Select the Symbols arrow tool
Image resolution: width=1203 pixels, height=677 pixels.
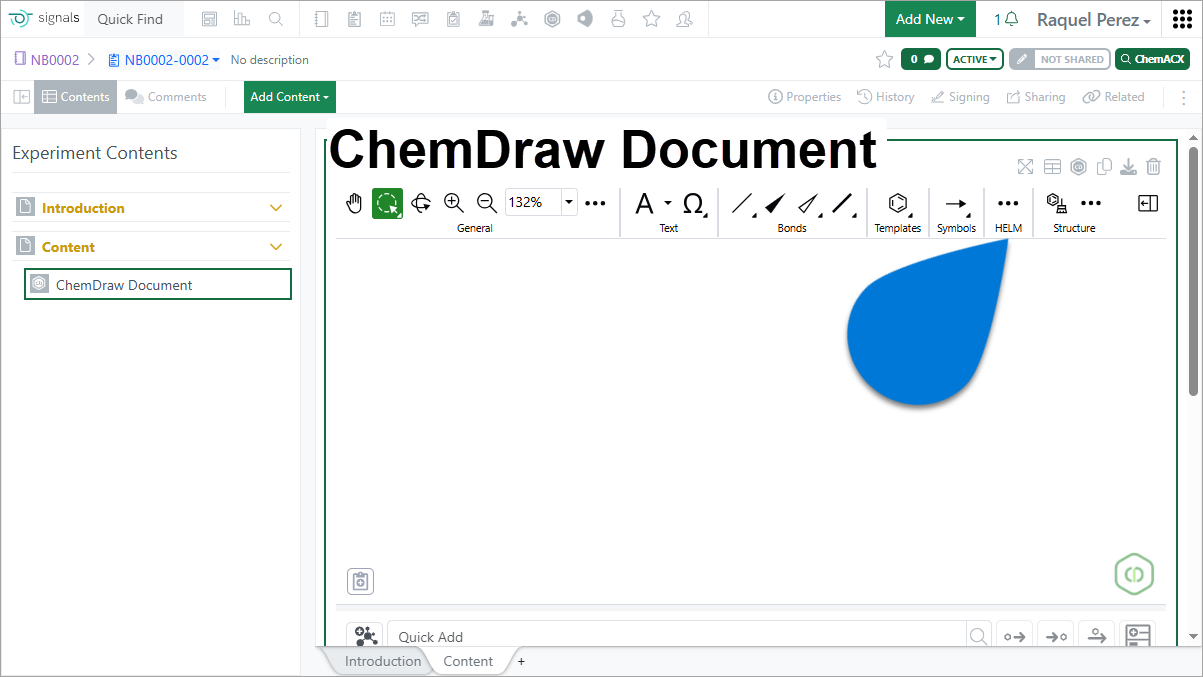[956, 204]
